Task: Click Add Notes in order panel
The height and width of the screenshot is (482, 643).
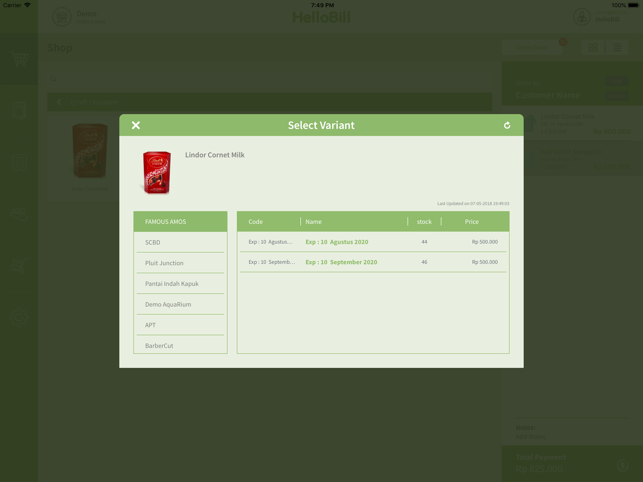Action: (530, 436)
